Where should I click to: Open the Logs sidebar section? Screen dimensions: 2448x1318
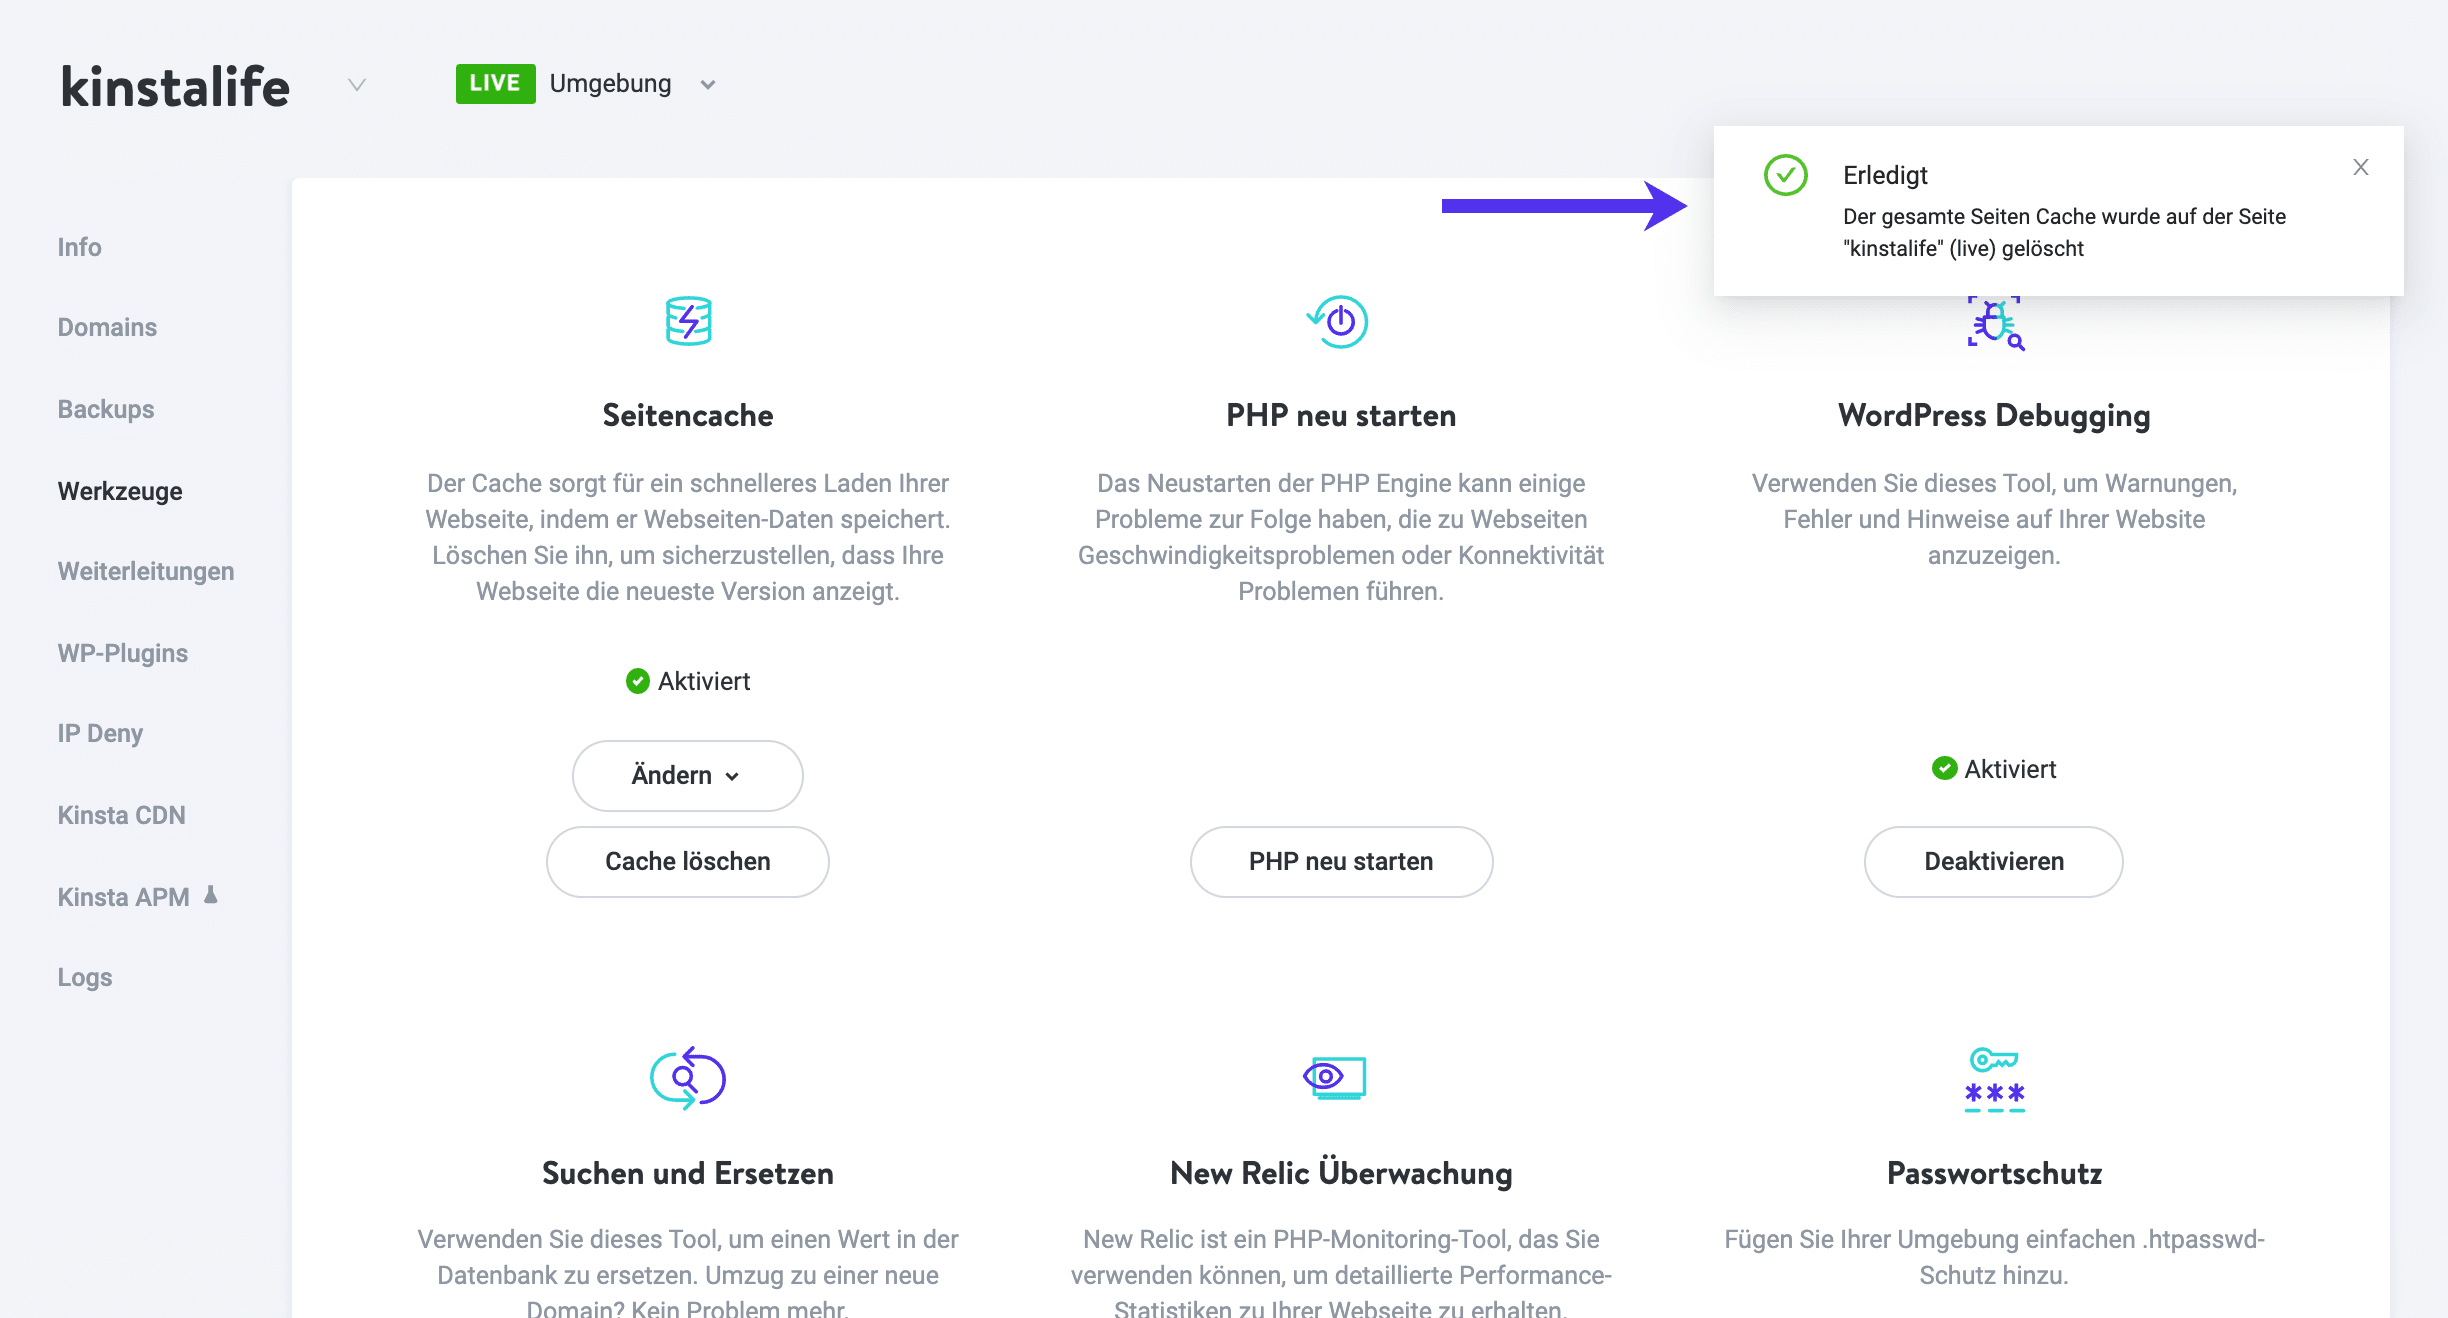tap(85, 977)
